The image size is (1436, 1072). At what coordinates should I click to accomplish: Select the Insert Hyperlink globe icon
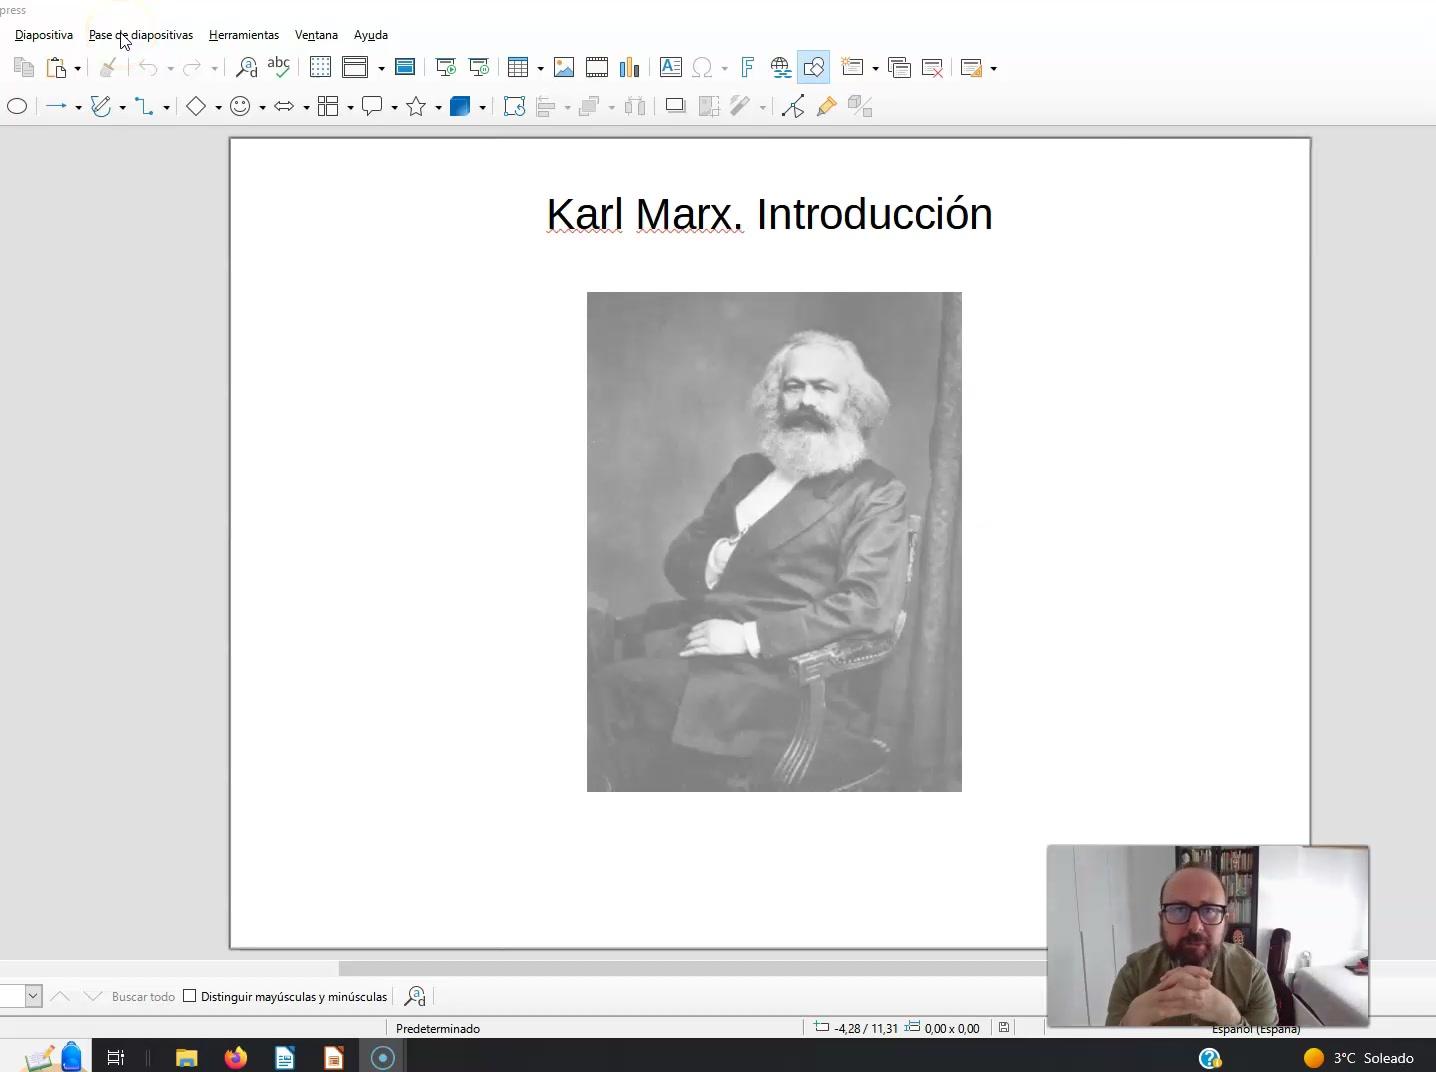[x=781, y=68]
